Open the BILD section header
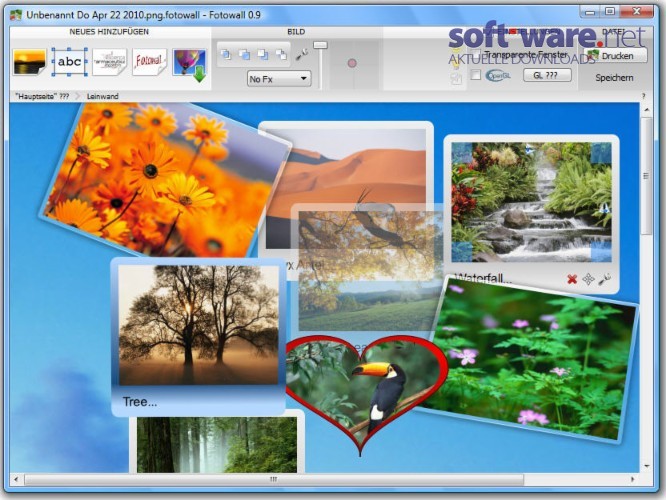 [296, 32]
